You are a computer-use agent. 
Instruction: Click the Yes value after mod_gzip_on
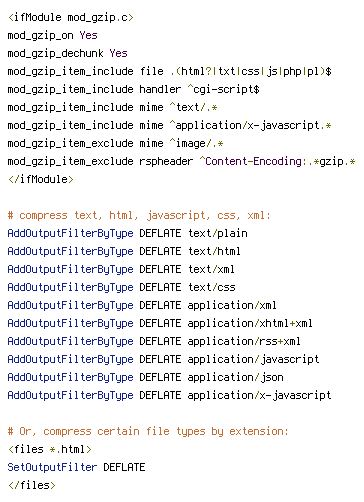(88, 35)
